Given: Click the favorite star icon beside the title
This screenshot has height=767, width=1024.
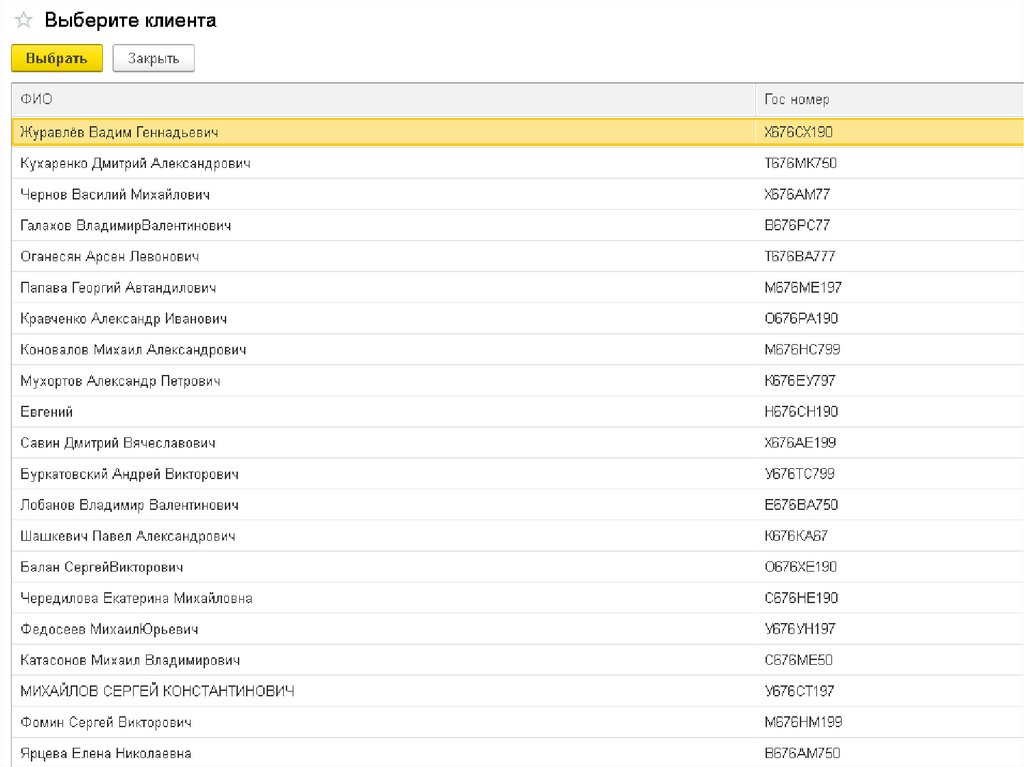Looking at the screenshot, I should [x=24, y=21].
